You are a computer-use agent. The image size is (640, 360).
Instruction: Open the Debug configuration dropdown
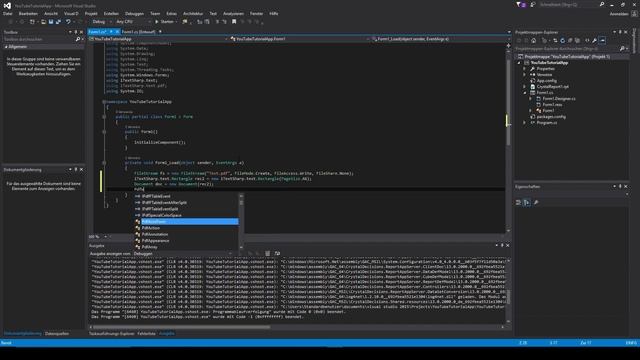point(101,22)
